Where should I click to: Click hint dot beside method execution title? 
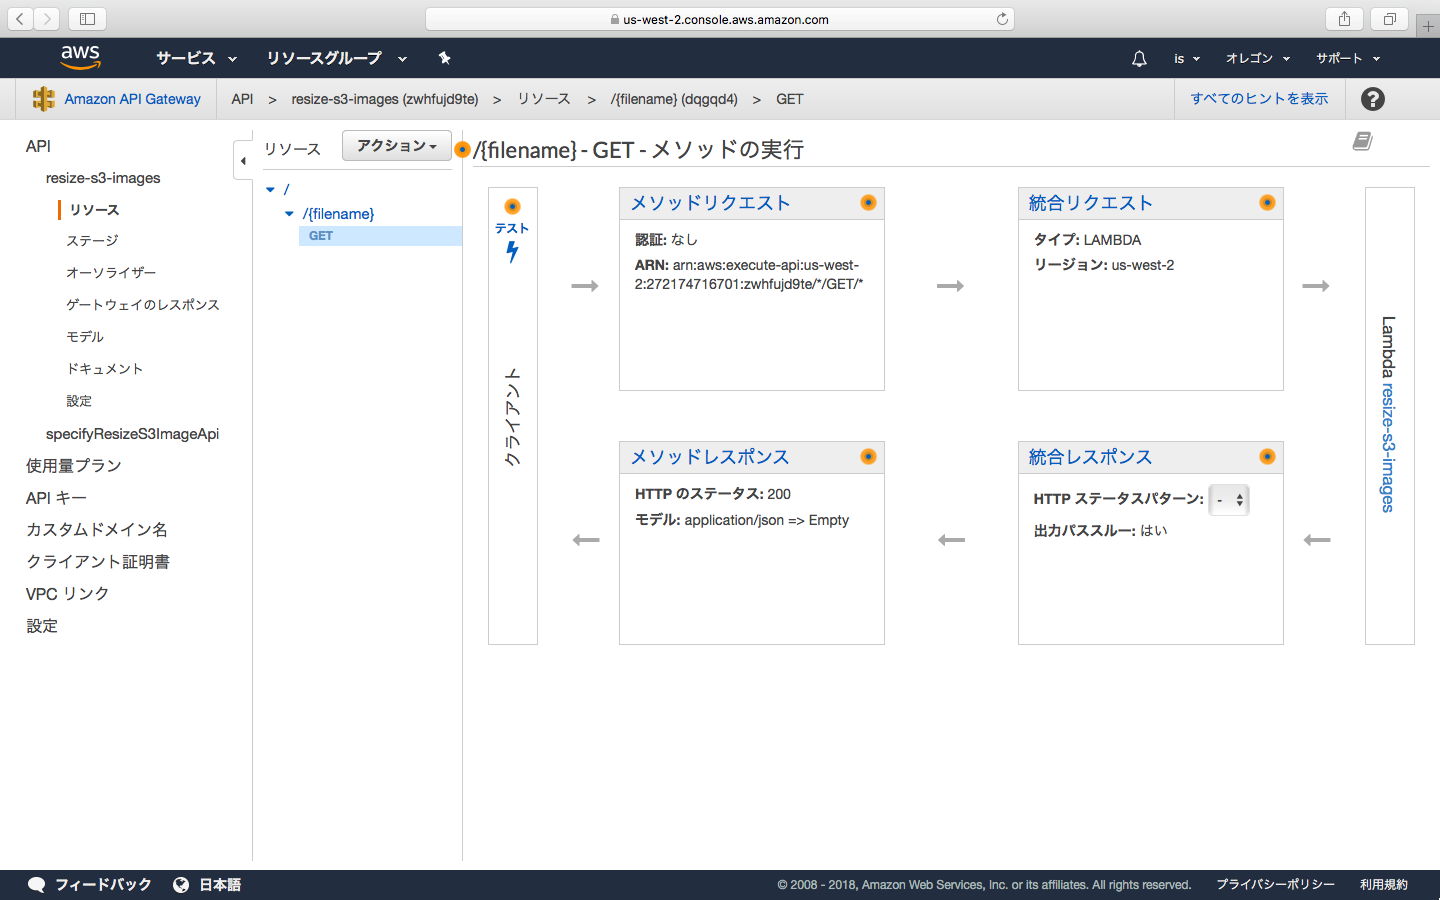[x=462, y=150]
